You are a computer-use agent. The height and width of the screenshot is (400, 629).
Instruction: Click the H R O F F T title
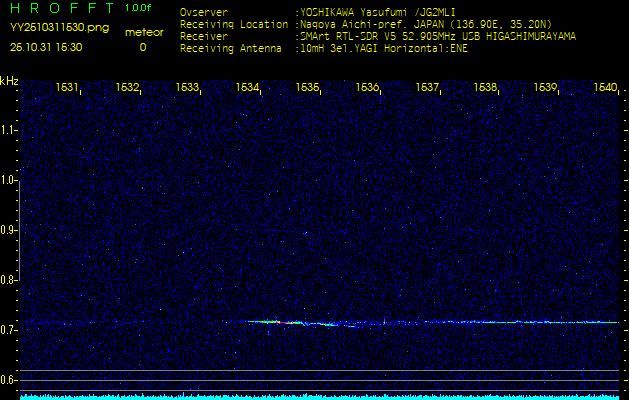(62, 8)
